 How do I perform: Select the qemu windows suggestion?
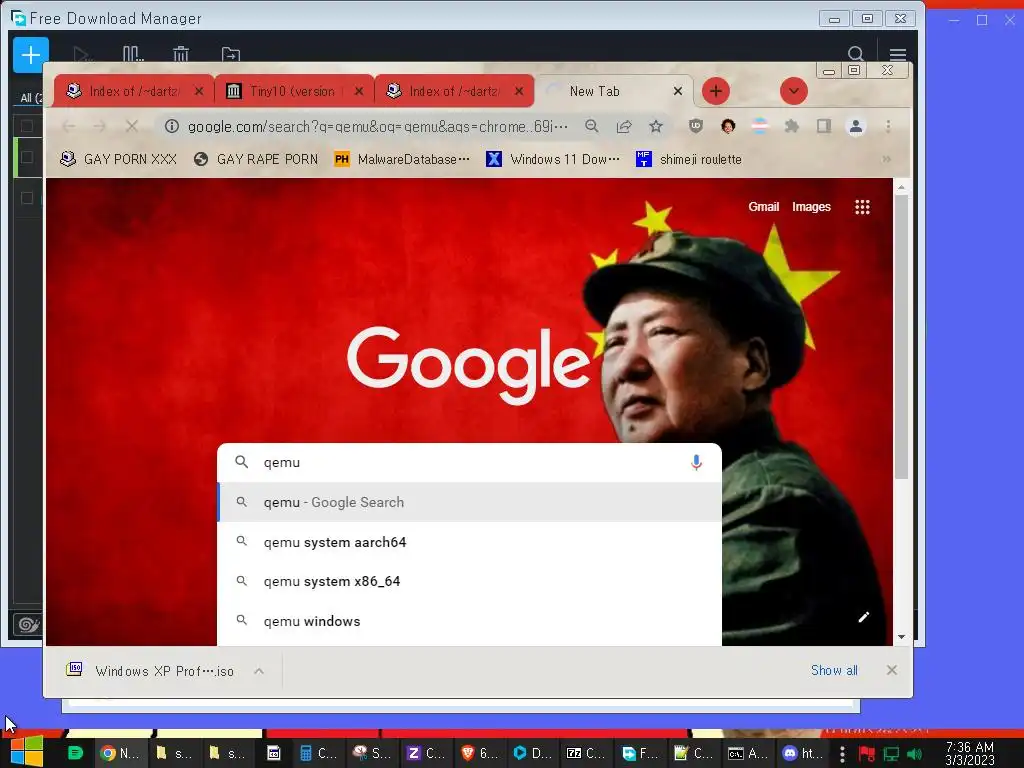(469, 621)
